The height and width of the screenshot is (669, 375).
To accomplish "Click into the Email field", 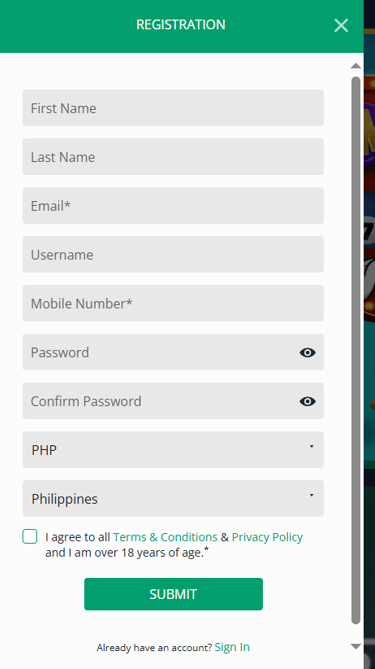I will tap(173, 206).
